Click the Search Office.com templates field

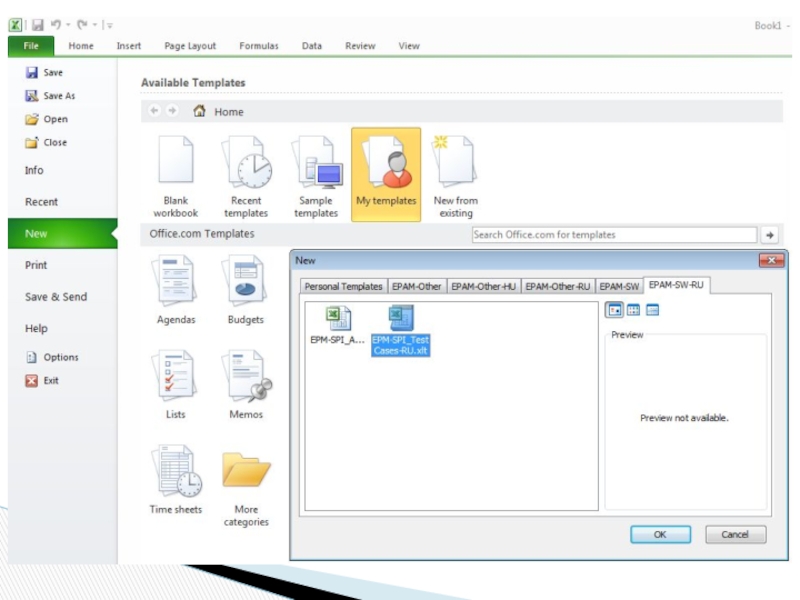[x=613, y=235]
